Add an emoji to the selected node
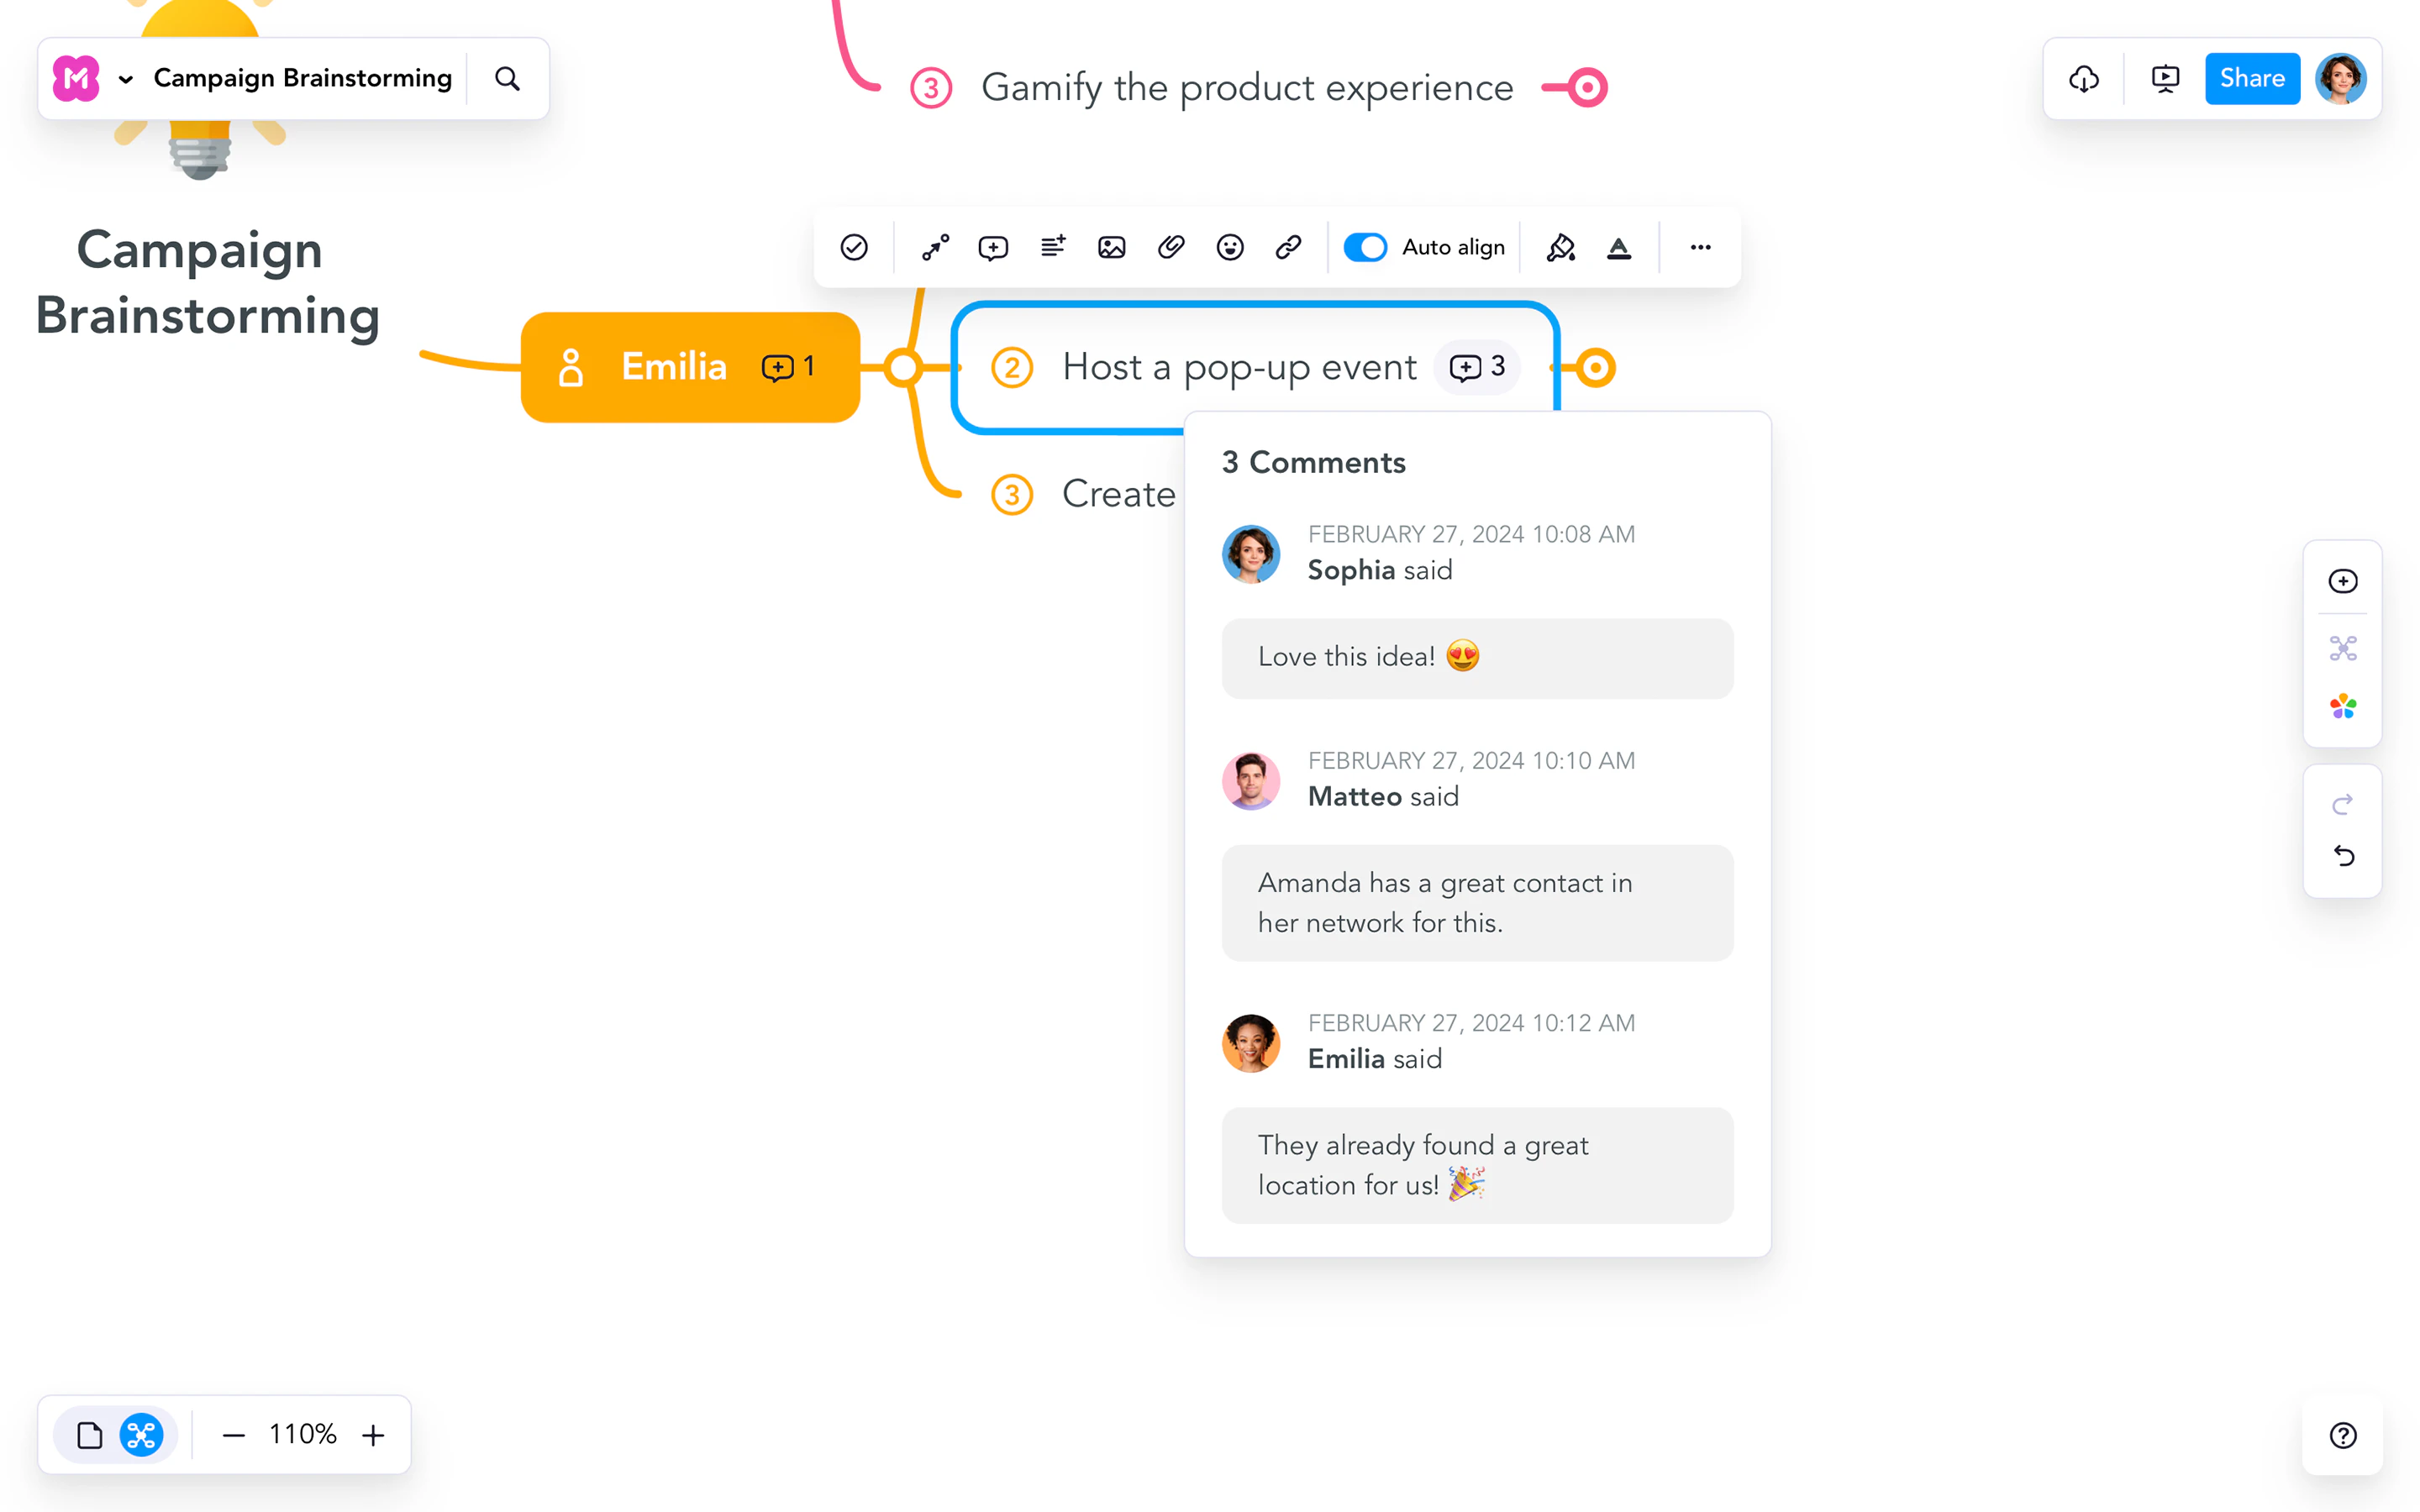The width and height of the screenshot is (2420, 1512). pos(1229,247)
